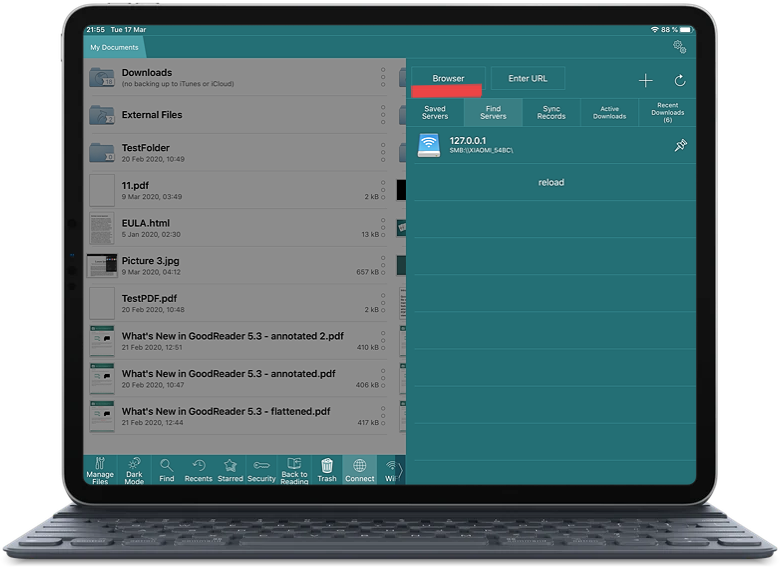Screen dimensions: 780x567
Task: Click the Browser button
Action: pyautogui.click(x=448, y=79)
